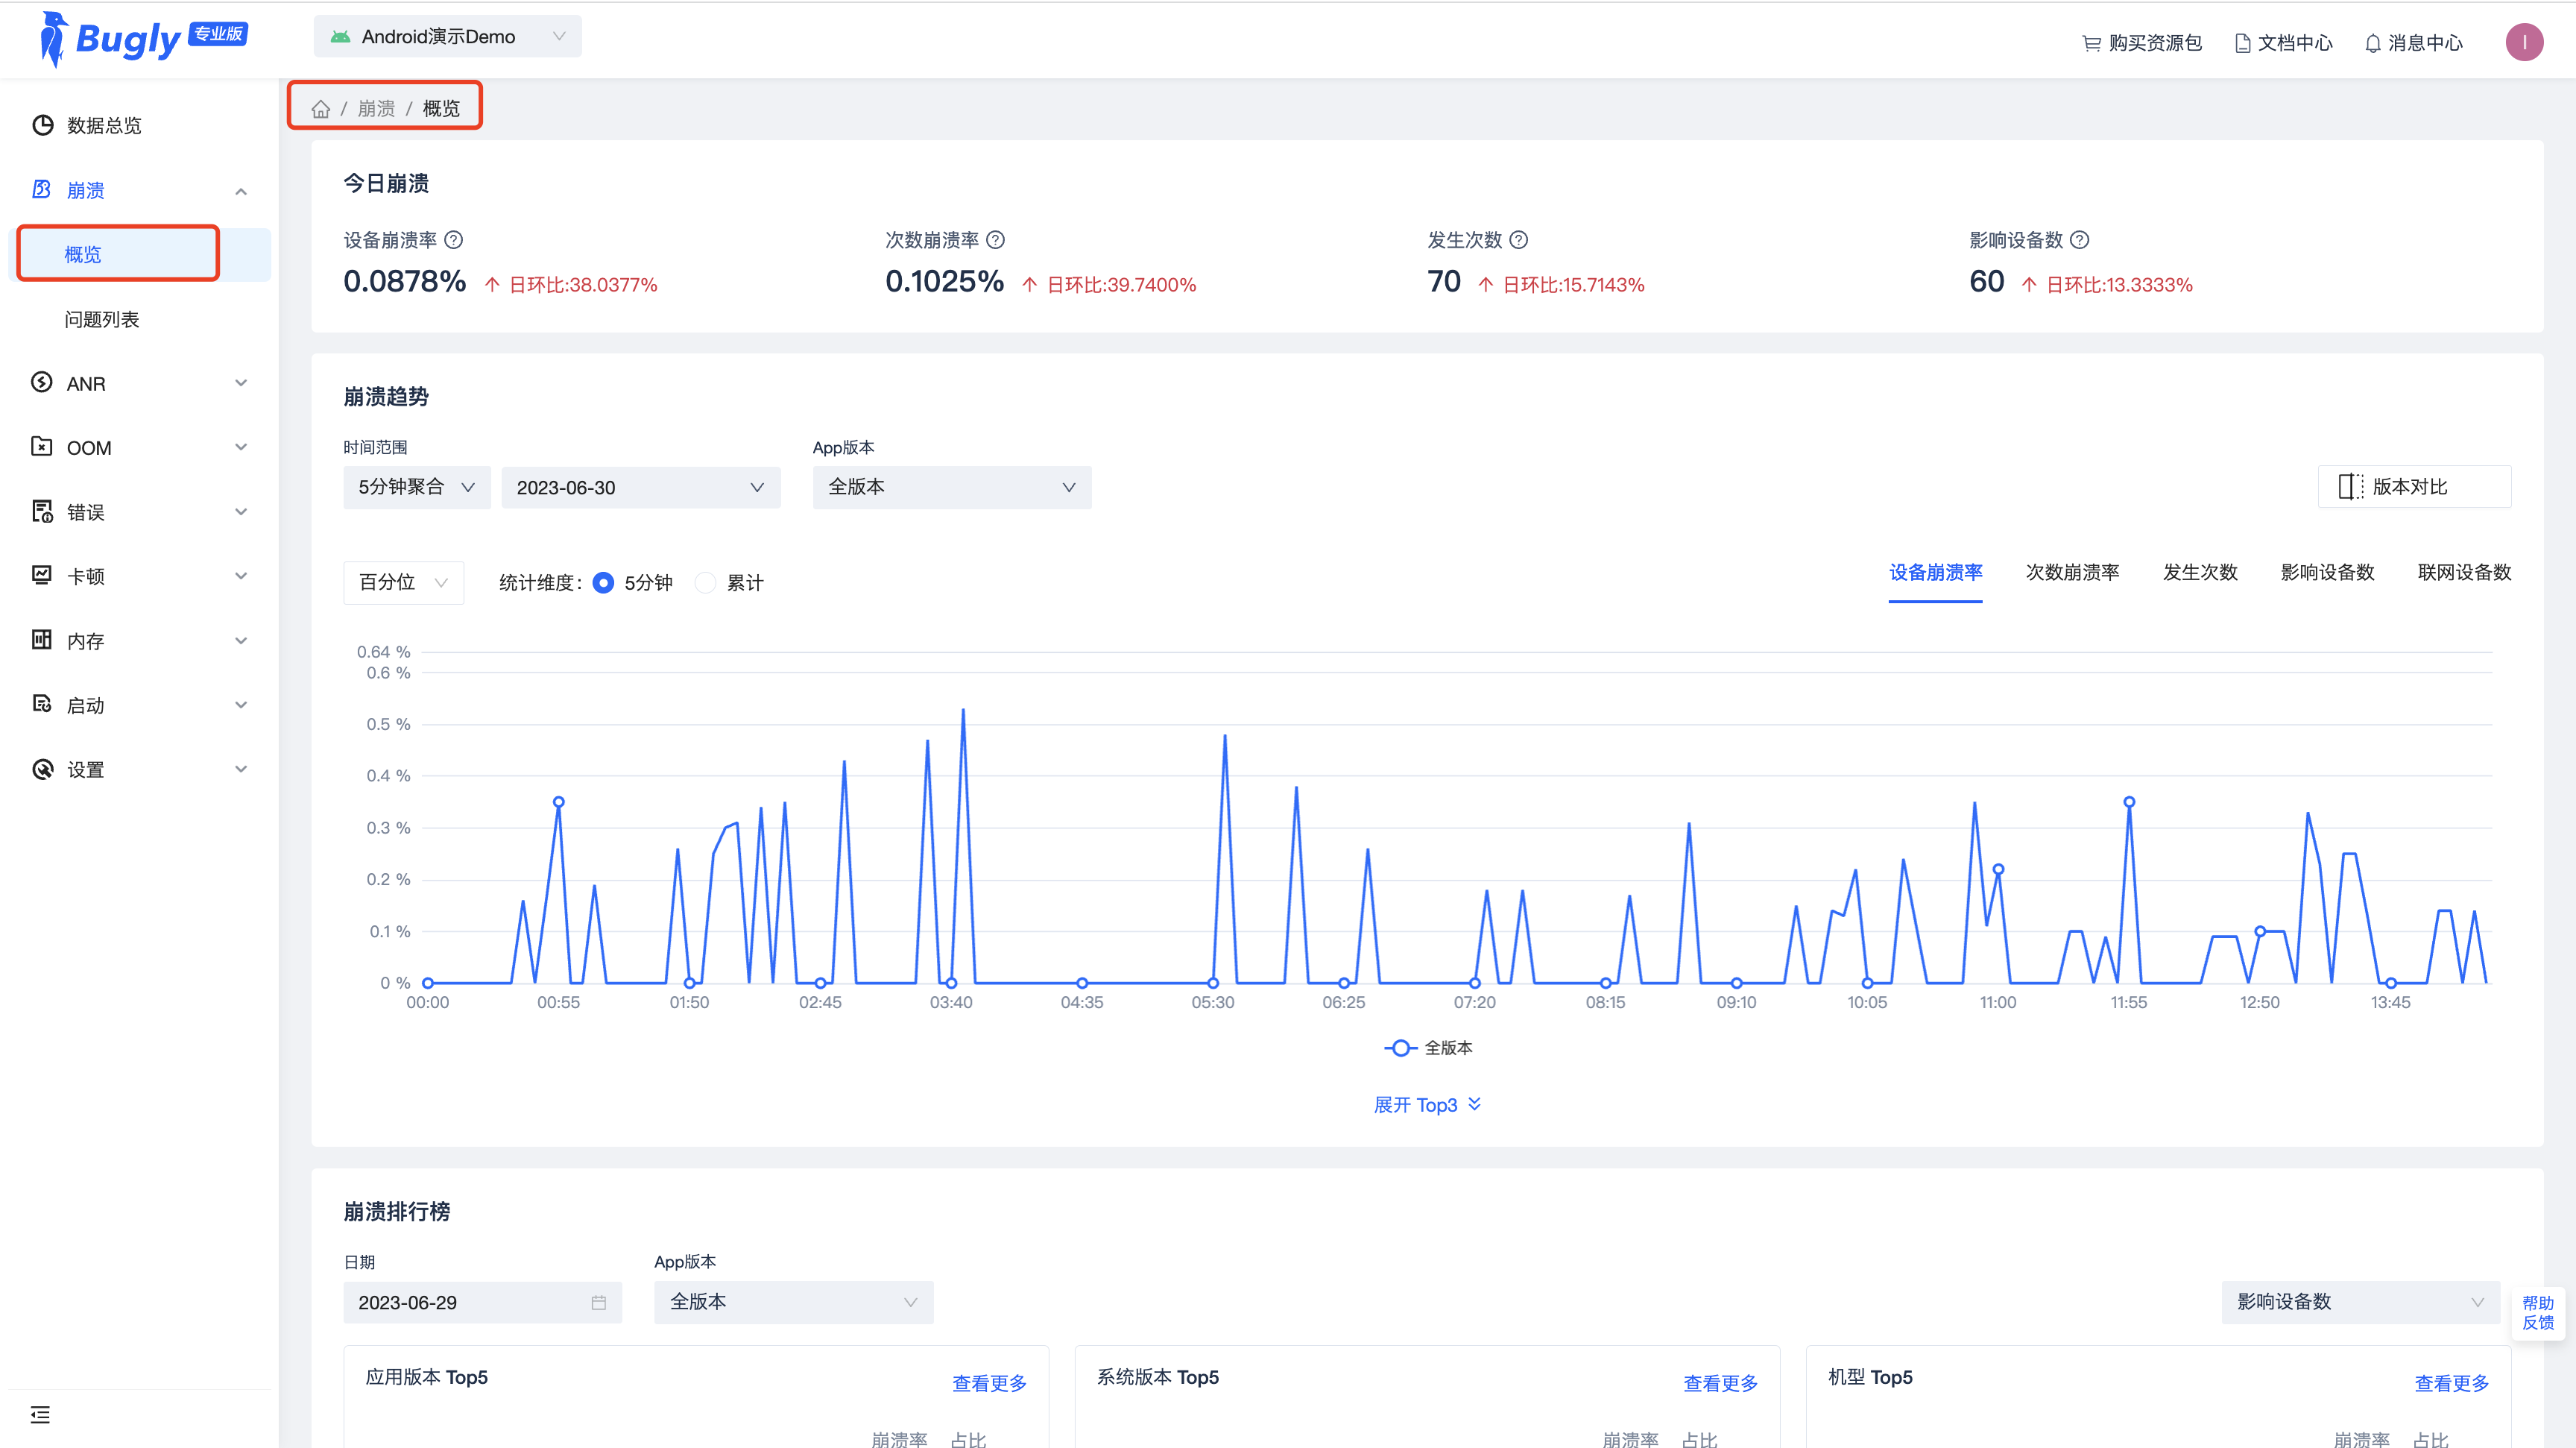Click the 消息中心 header link text
Screen dimensions: 2576x1448
2425,43
